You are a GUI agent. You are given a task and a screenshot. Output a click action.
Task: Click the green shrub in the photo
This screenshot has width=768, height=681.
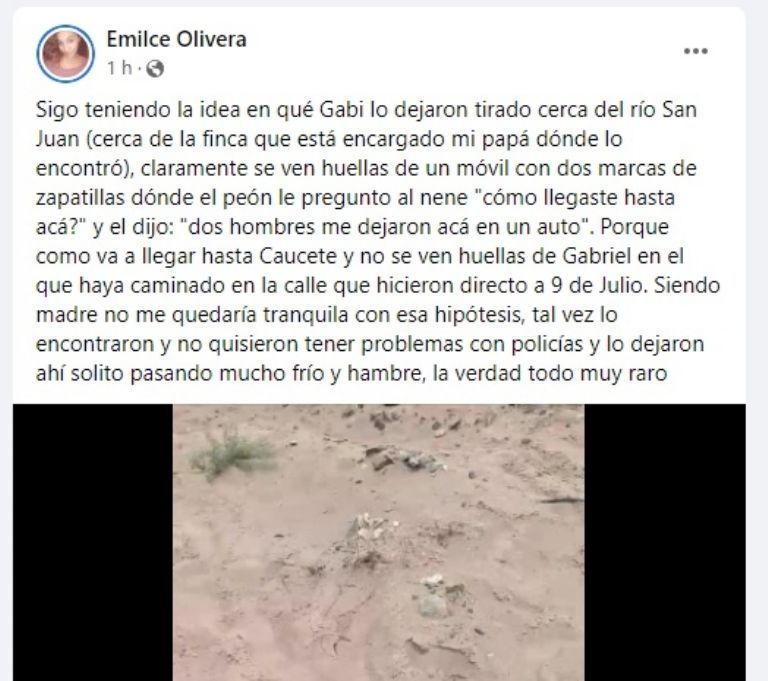pos(230,453)
